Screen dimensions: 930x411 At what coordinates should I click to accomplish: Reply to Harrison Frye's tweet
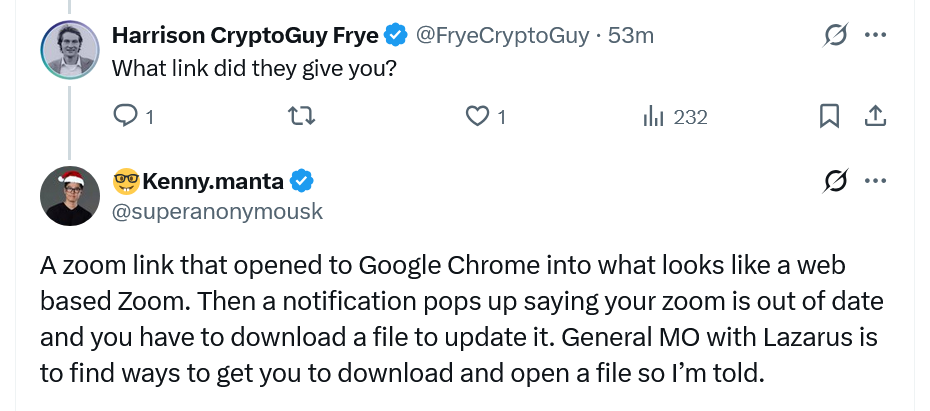click(125, 117)
